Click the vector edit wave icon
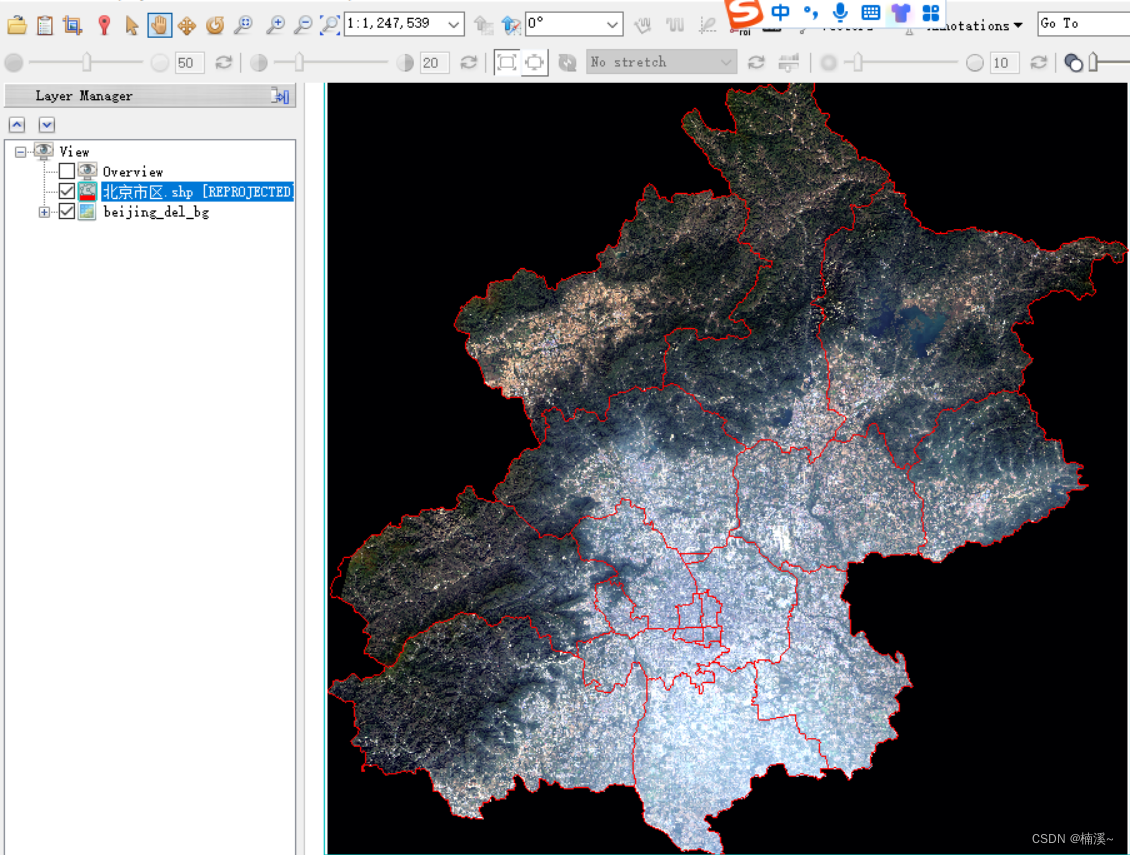This screenshot has height=855, width=1130. pyautogui.click(x=675, y=25)
